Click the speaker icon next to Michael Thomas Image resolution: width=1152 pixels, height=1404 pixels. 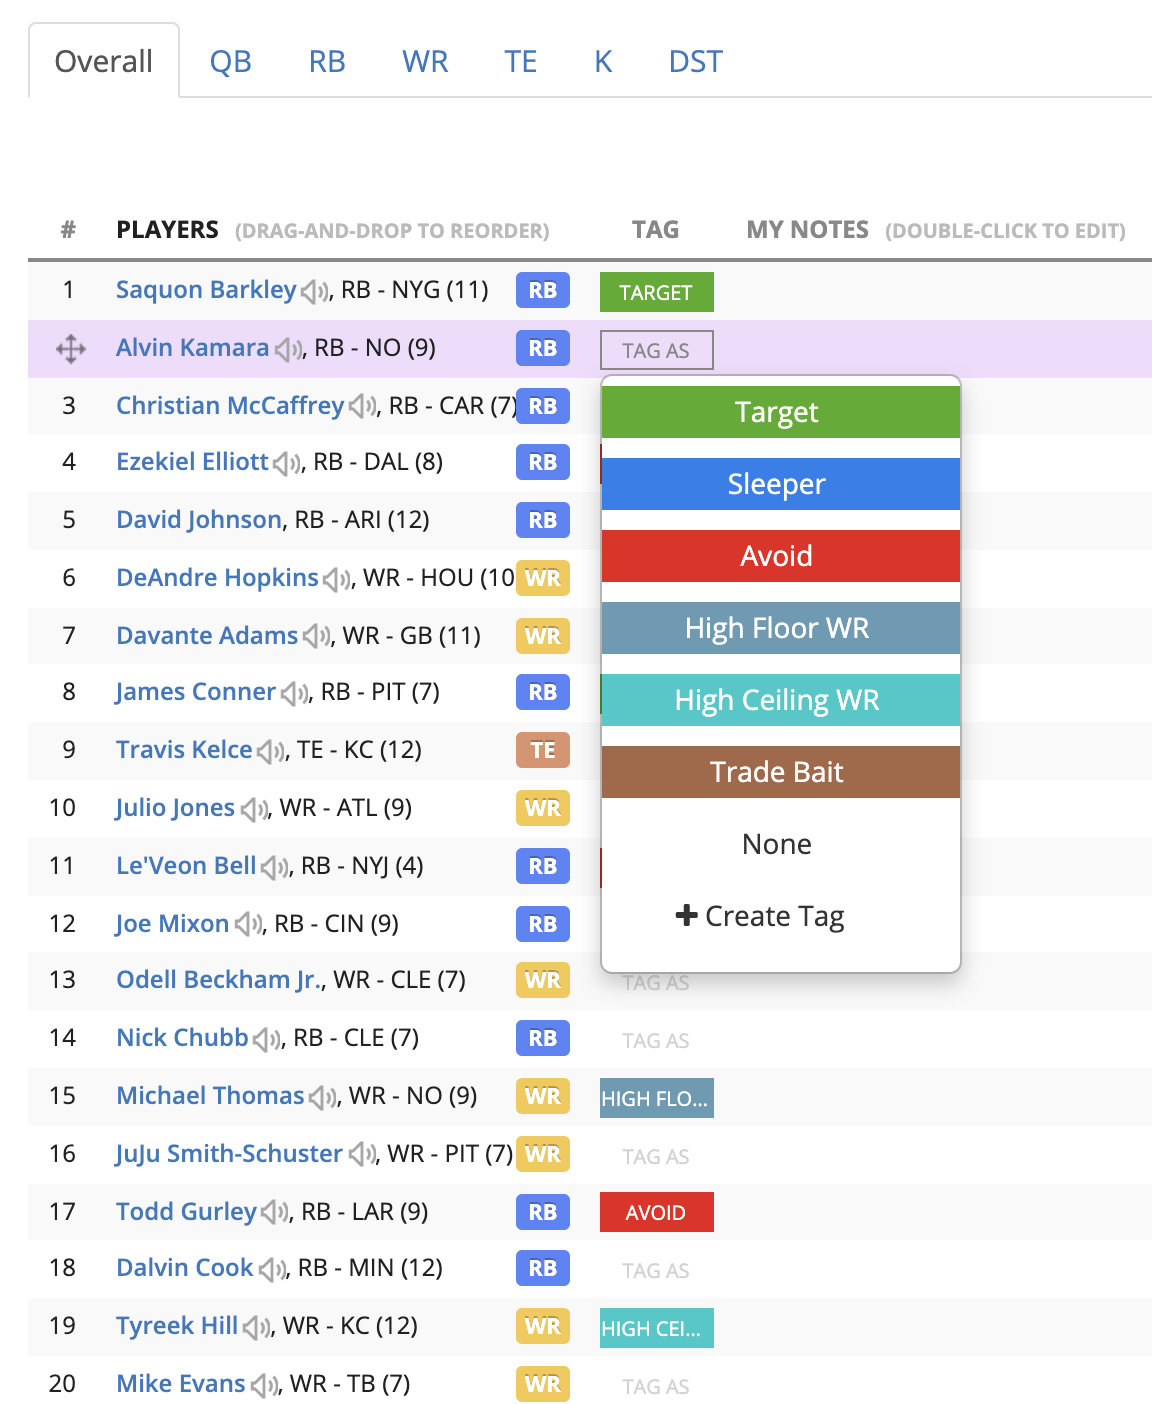click(322, 1097)
